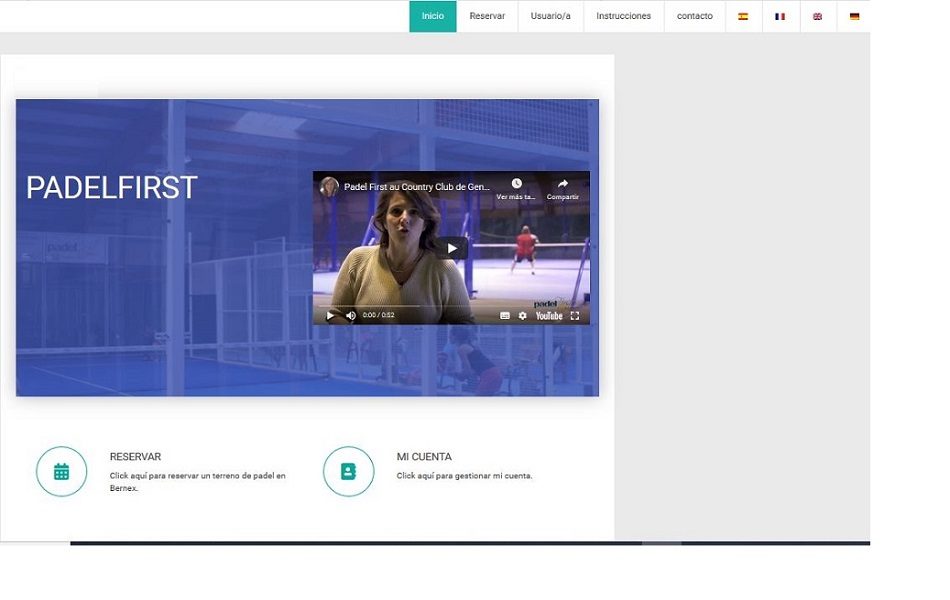950x600 pixels.
Task: Open the contacto page
Action: tap(694, 16)
